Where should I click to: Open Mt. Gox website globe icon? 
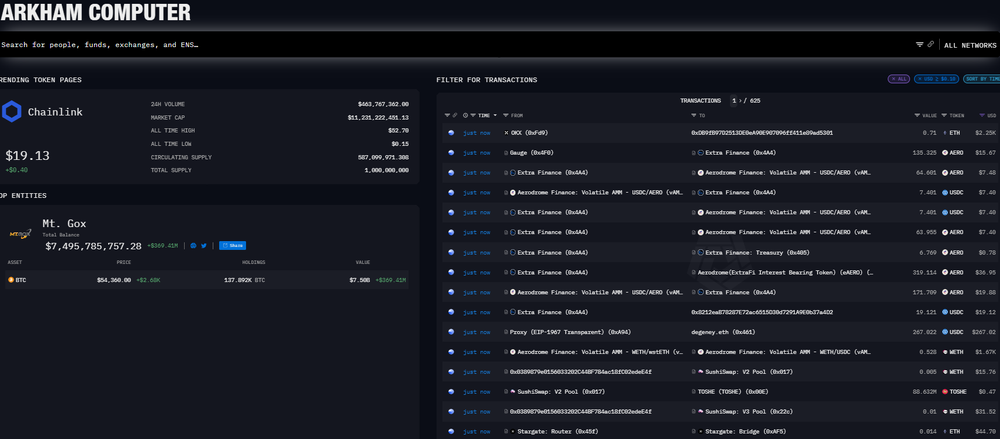(193, 246)
